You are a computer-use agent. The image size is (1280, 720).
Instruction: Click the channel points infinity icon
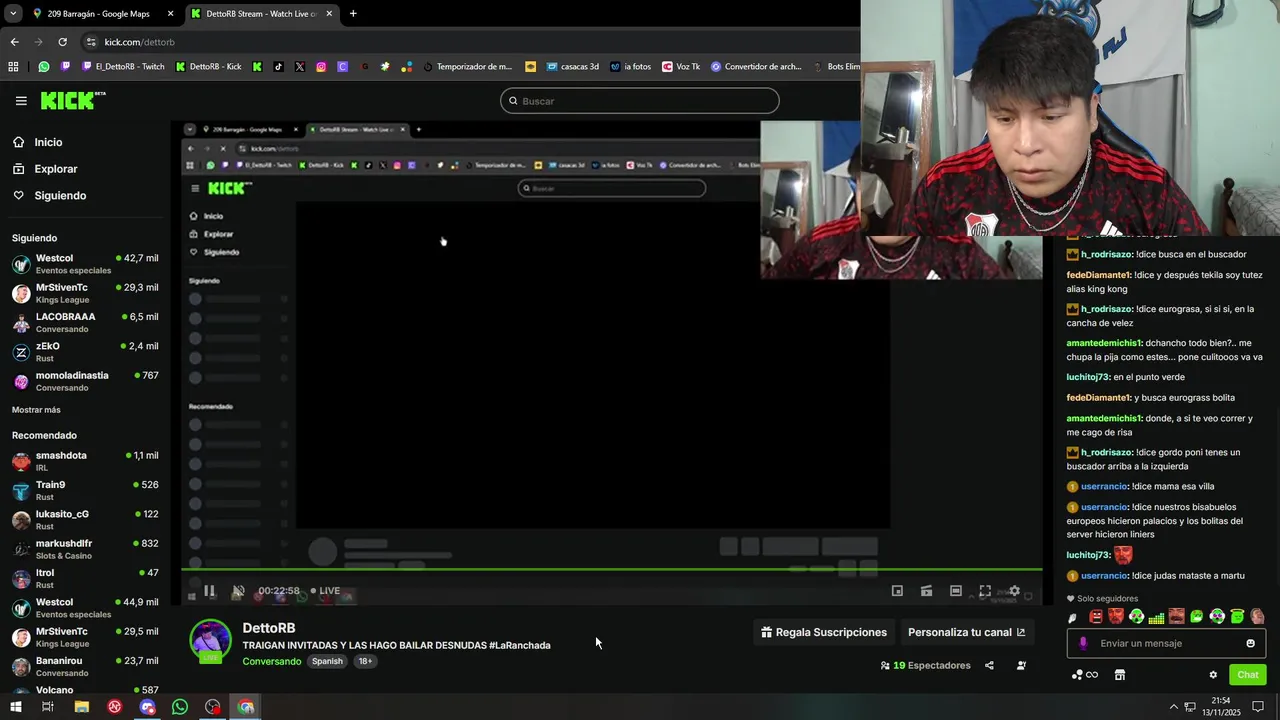(x=1084, y=675)
